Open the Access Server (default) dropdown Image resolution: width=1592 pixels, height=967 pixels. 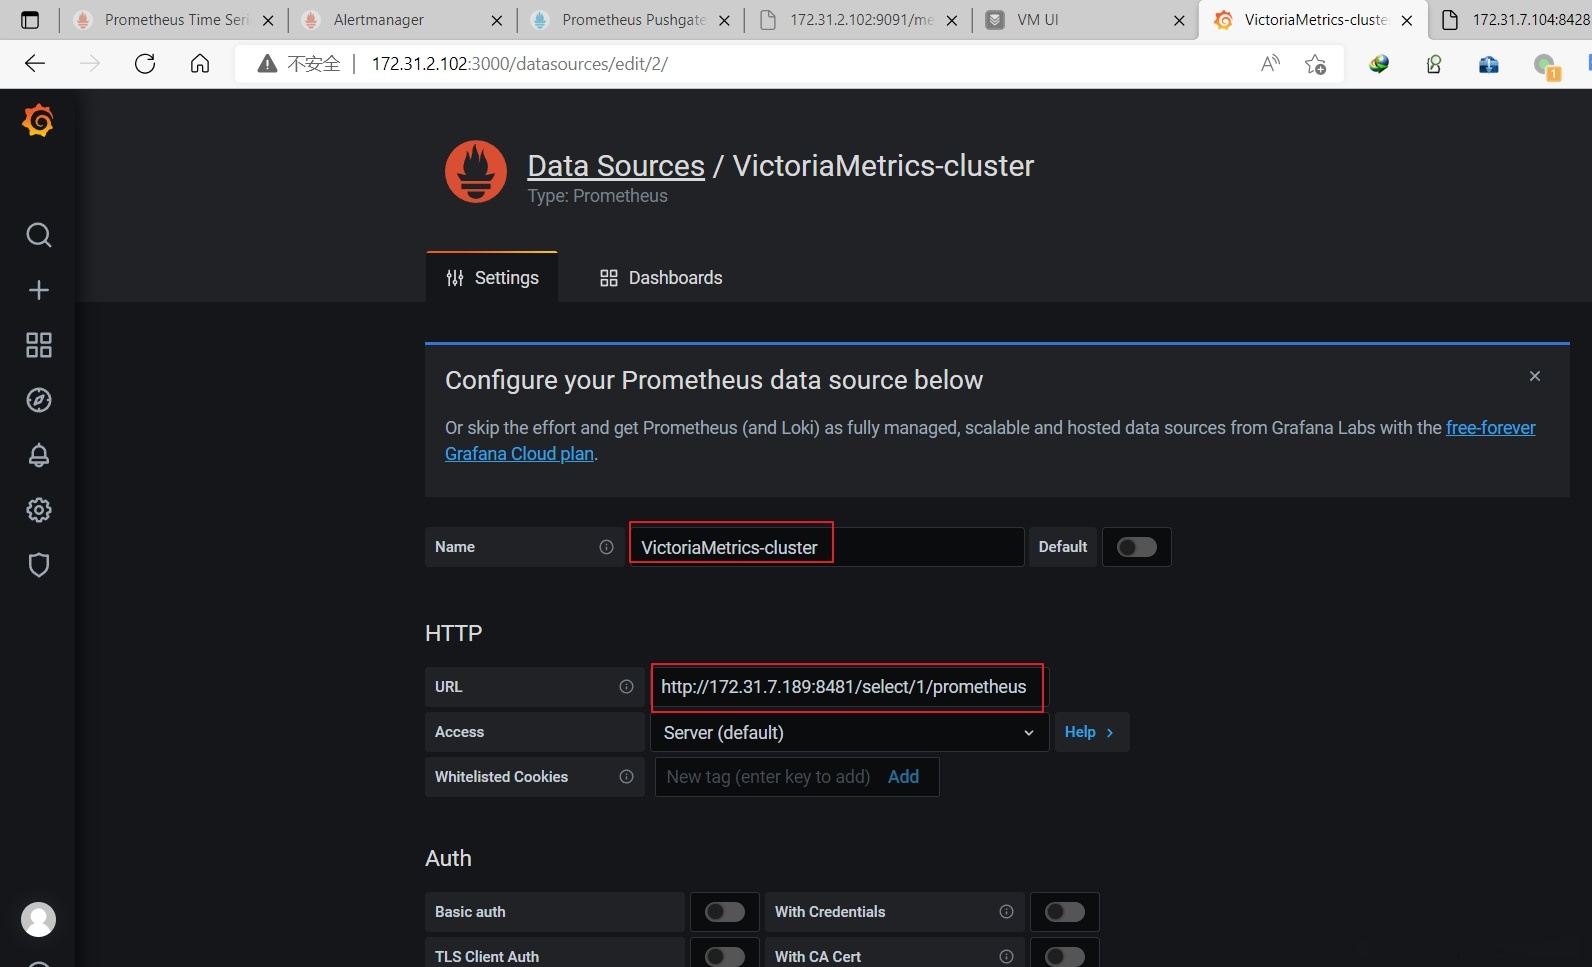click(849, 732)
